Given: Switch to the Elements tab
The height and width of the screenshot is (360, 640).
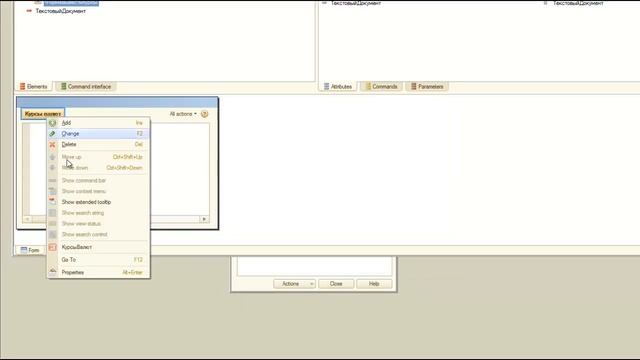Looking at the screenshot, I should click(33, 87).
